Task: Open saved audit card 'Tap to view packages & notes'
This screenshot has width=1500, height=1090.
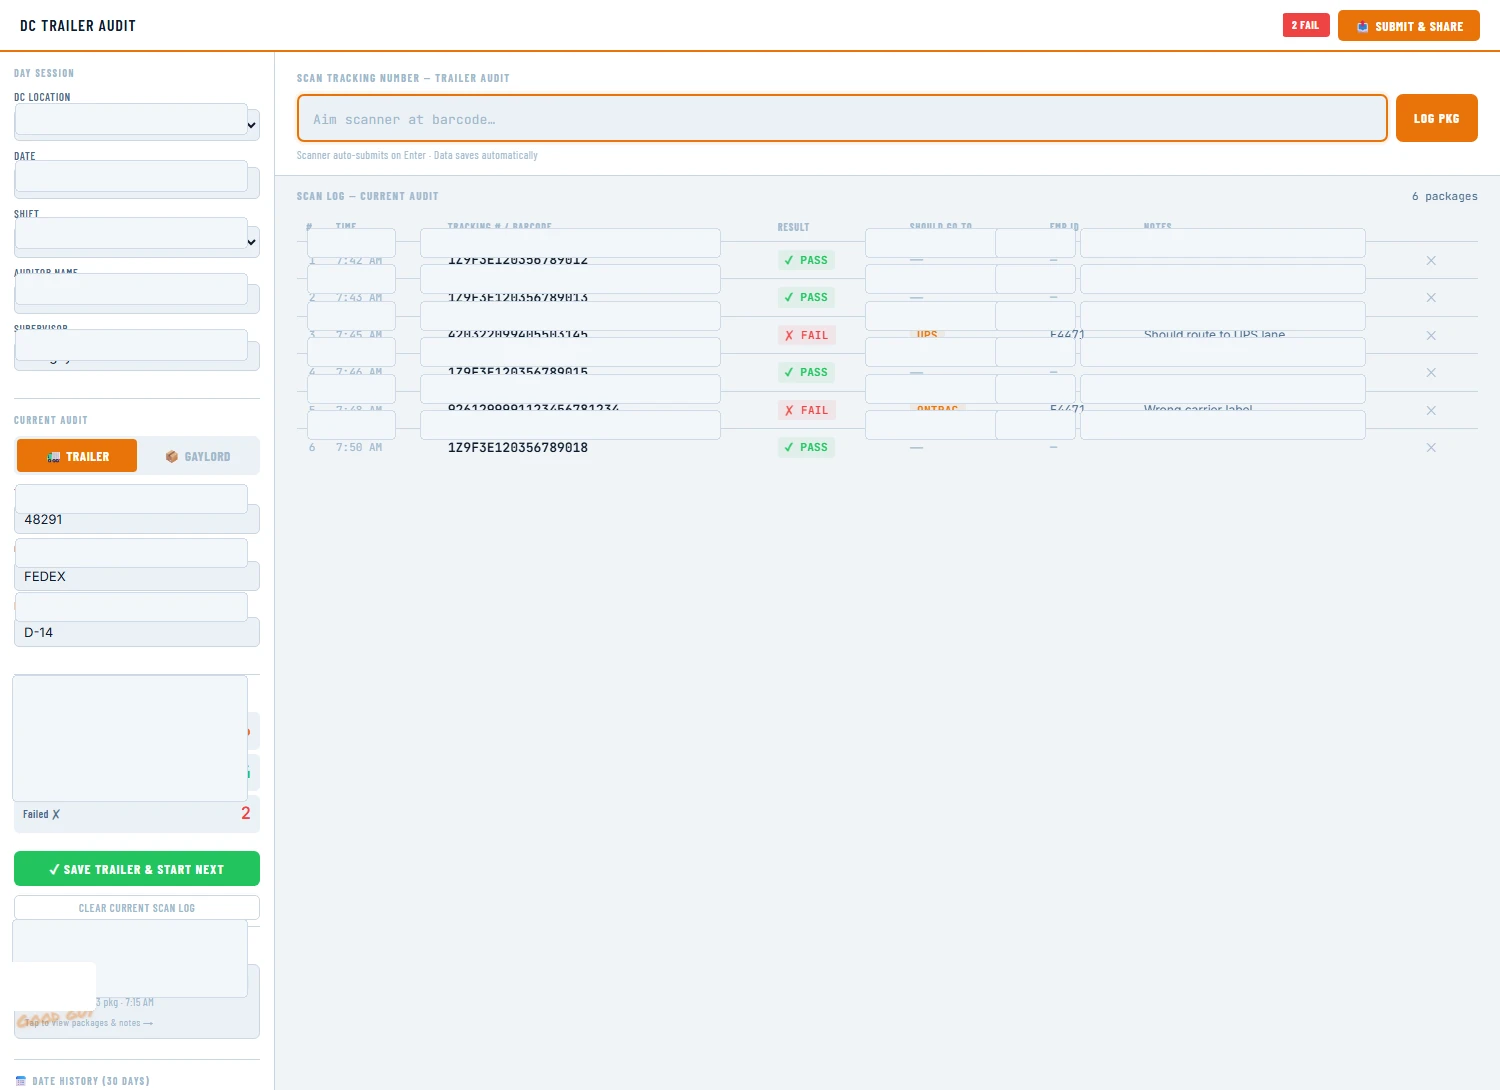Action: [137, 1001]
